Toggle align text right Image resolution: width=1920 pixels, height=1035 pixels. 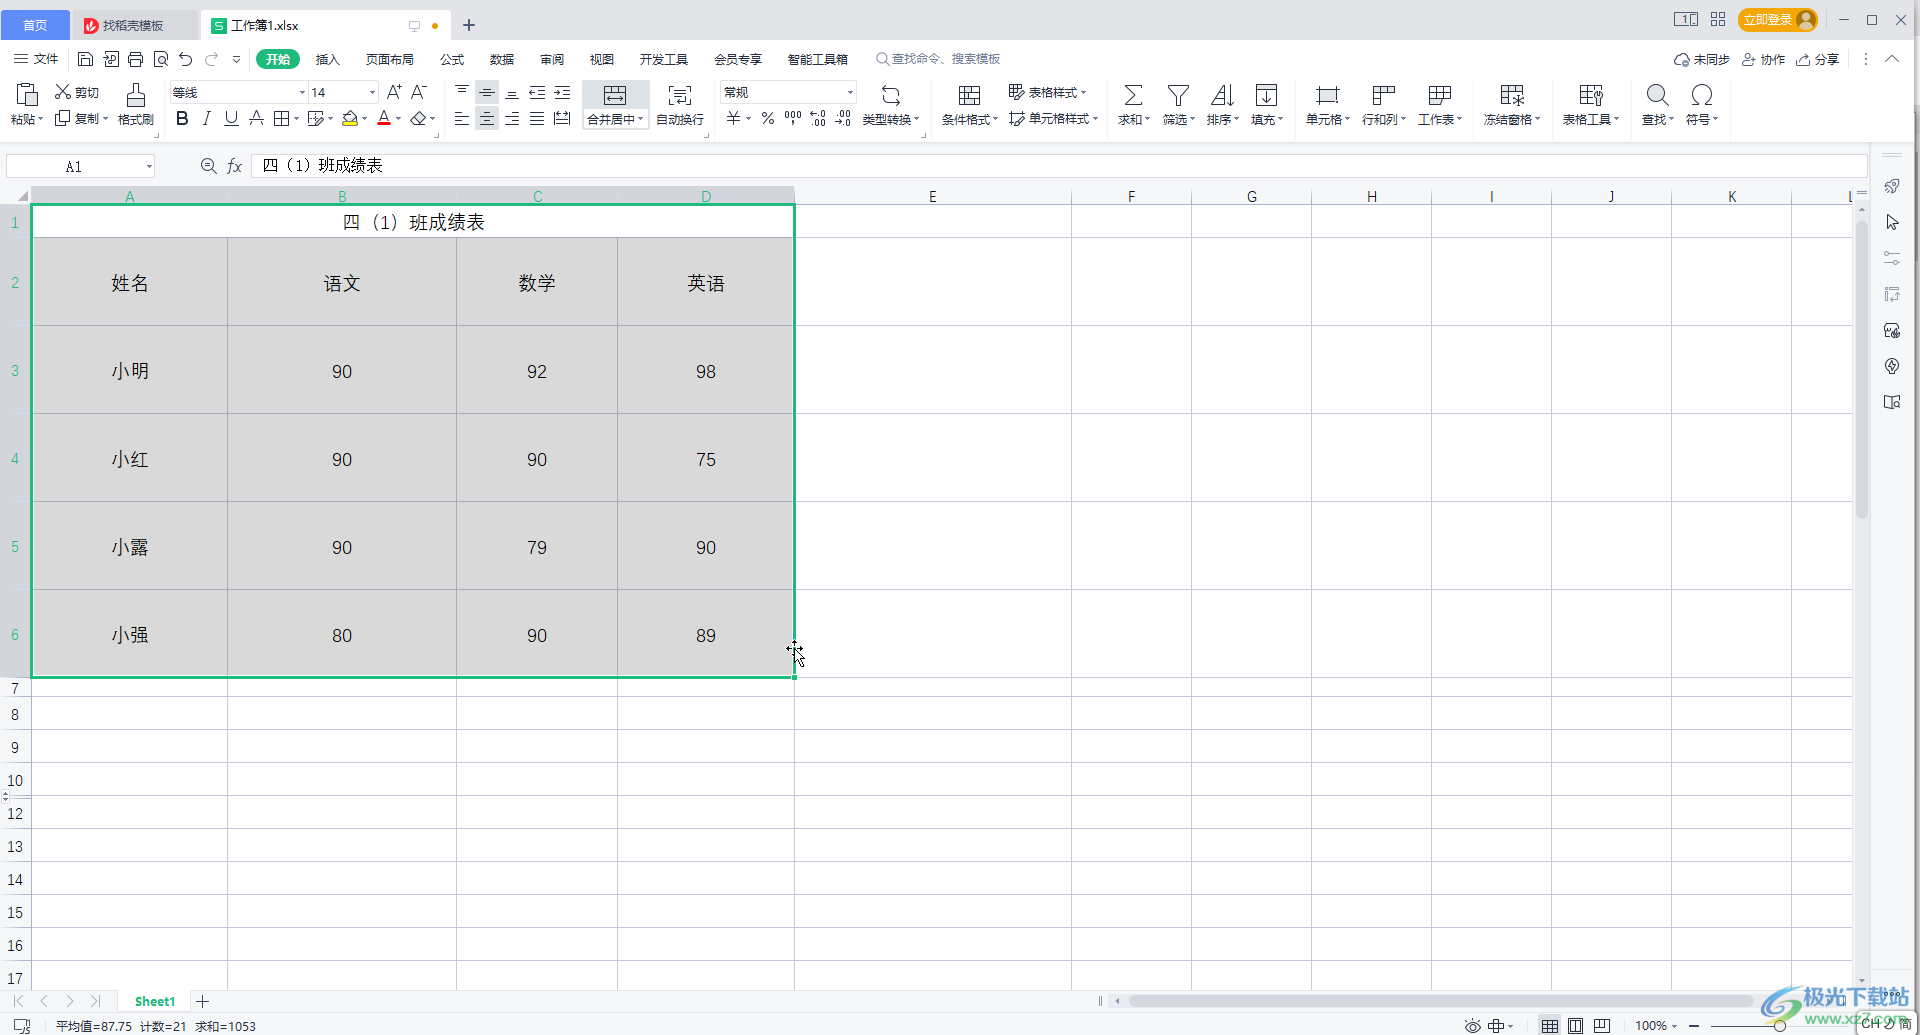(512, 119)
